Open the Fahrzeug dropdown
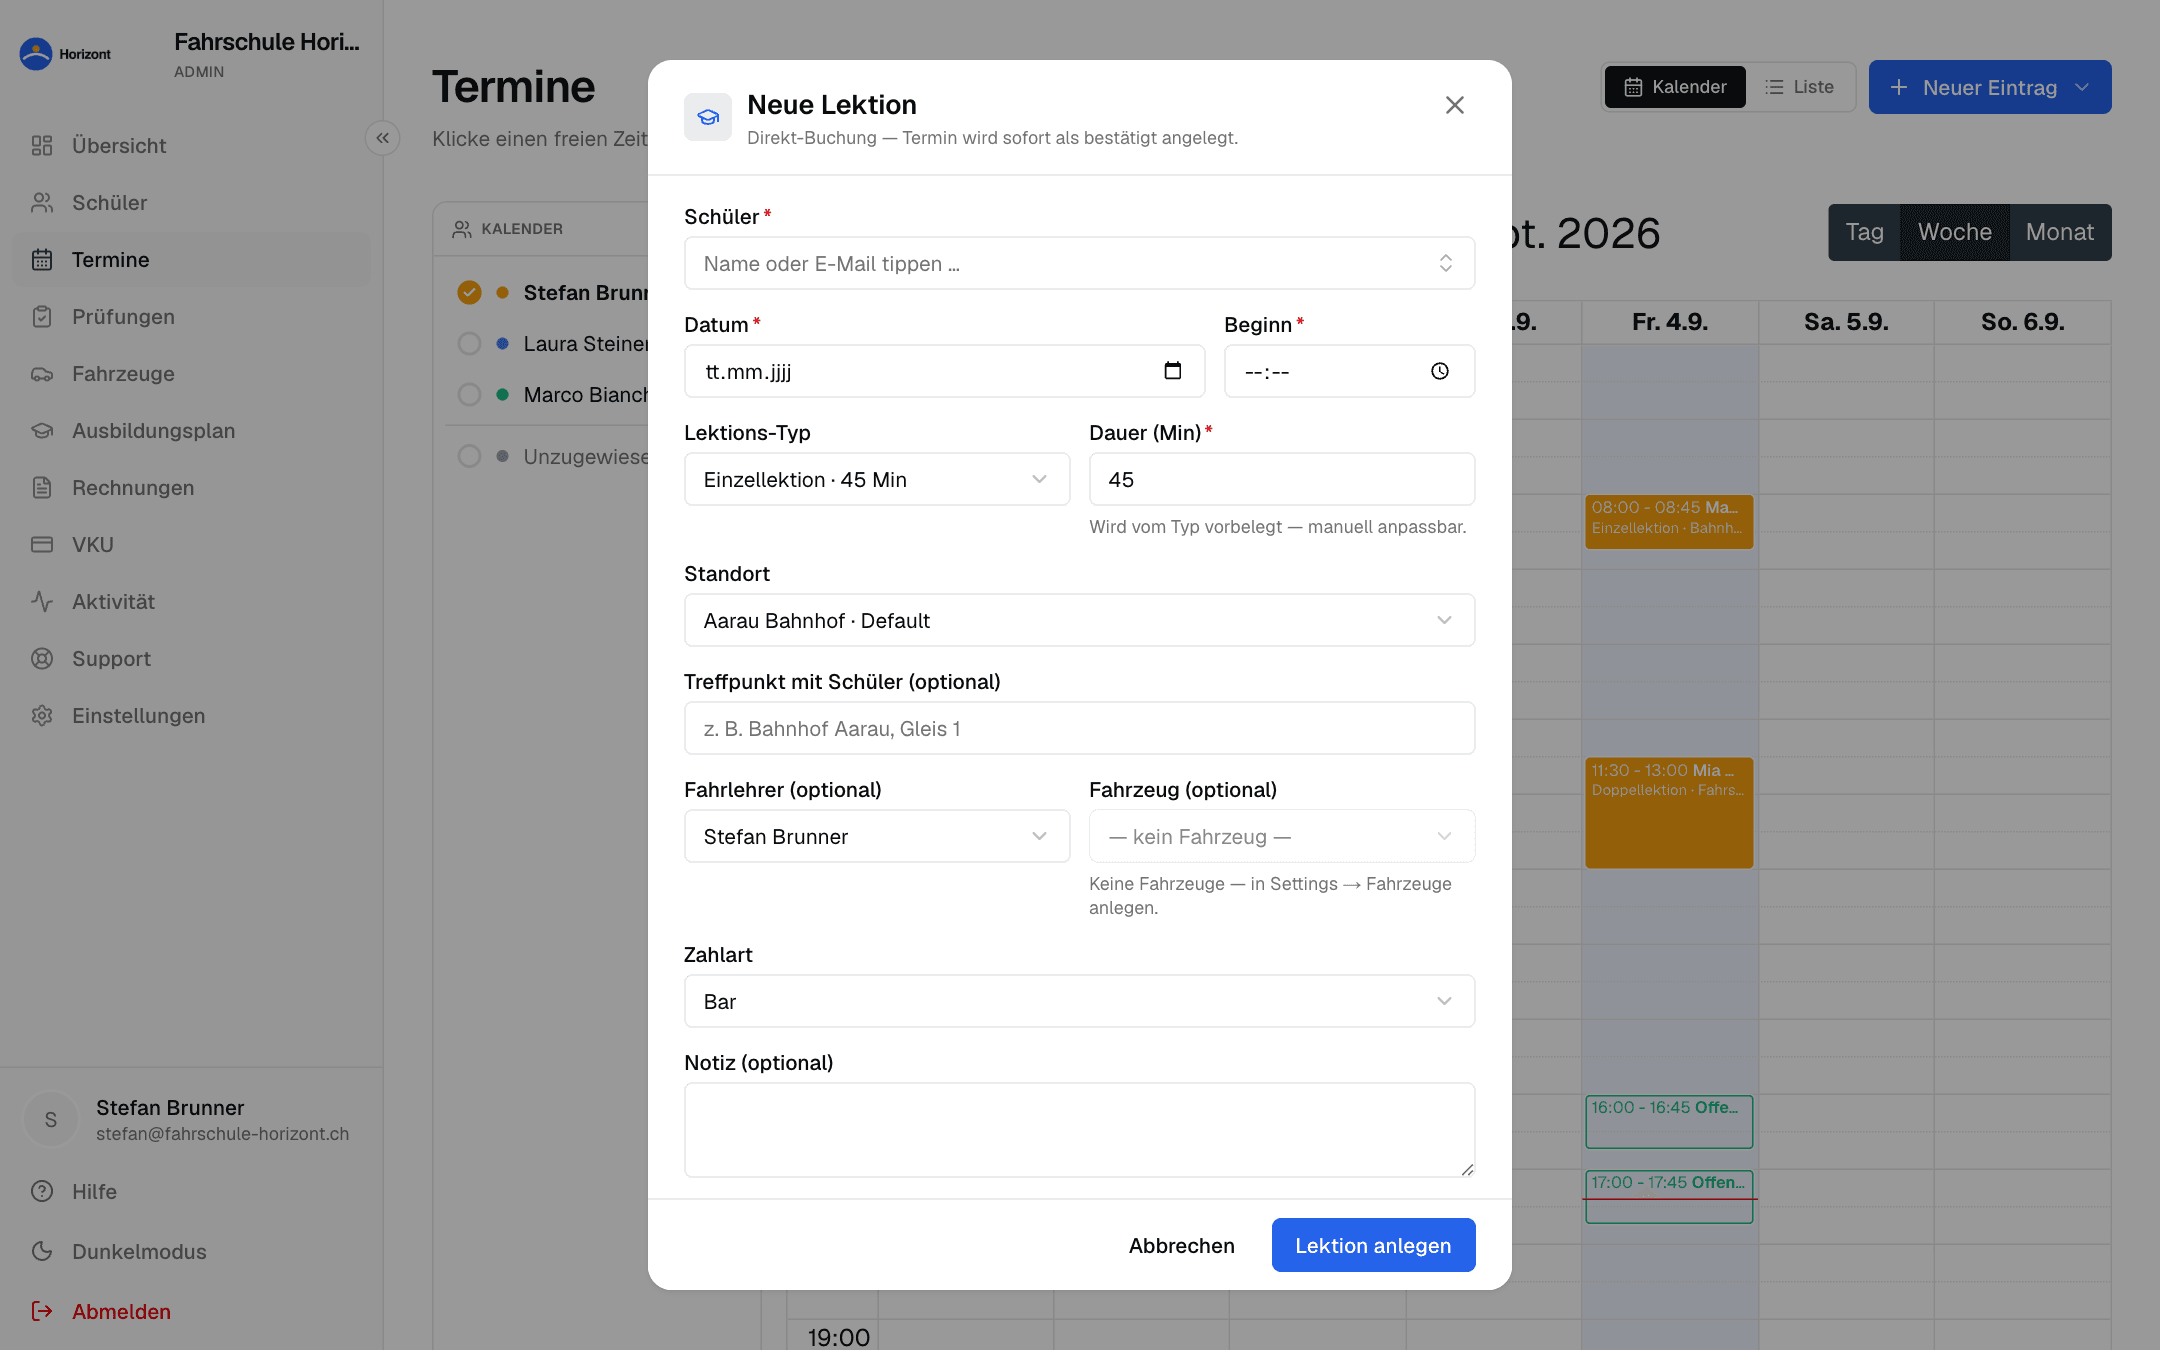This screenshot has width=2160, height=1350. pyautogui.click(x=1282, y=836)
